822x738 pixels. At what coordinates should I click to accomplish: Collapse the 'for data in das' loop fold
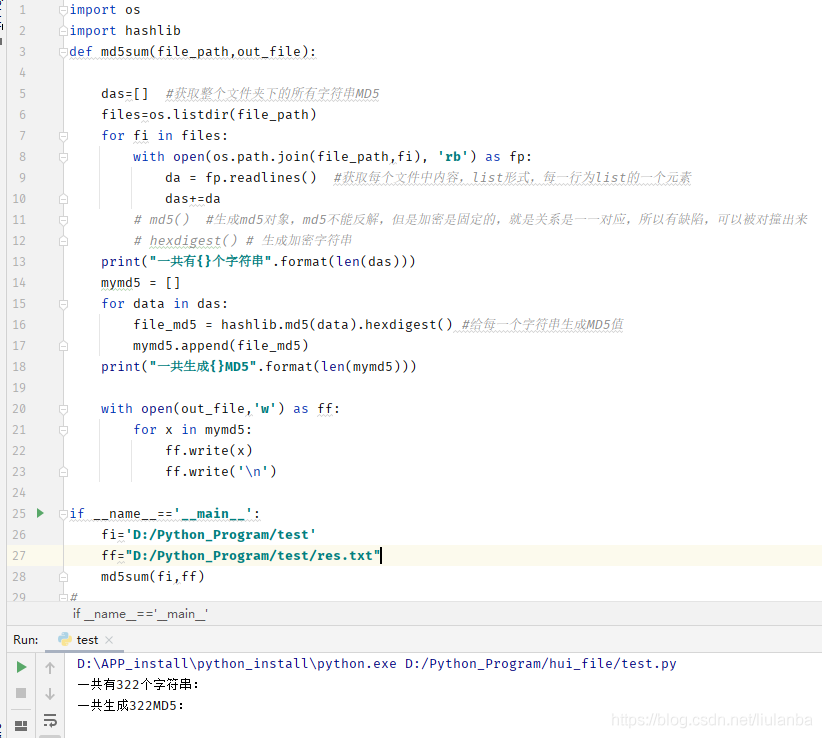coord(63,304)
